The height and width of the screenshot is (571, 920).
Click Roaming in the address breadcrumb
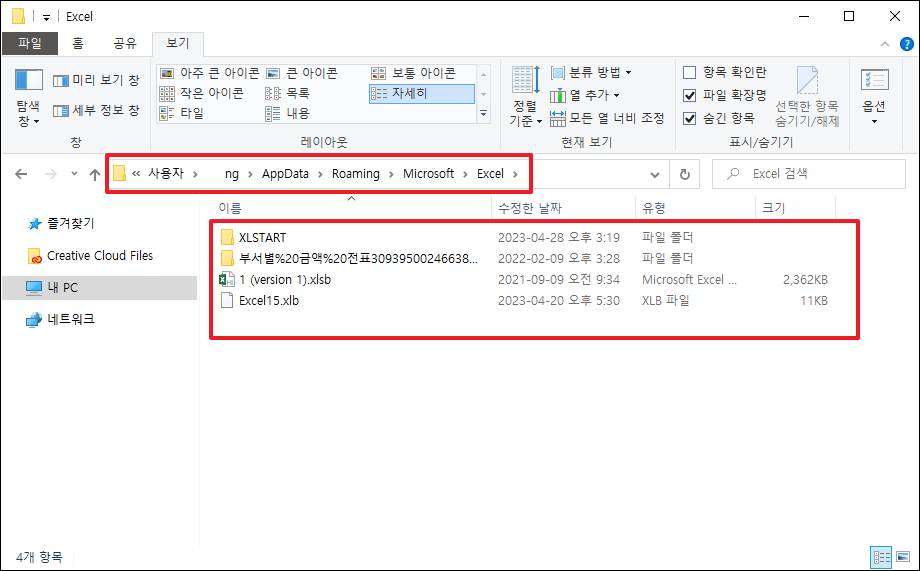coord(356,174)
